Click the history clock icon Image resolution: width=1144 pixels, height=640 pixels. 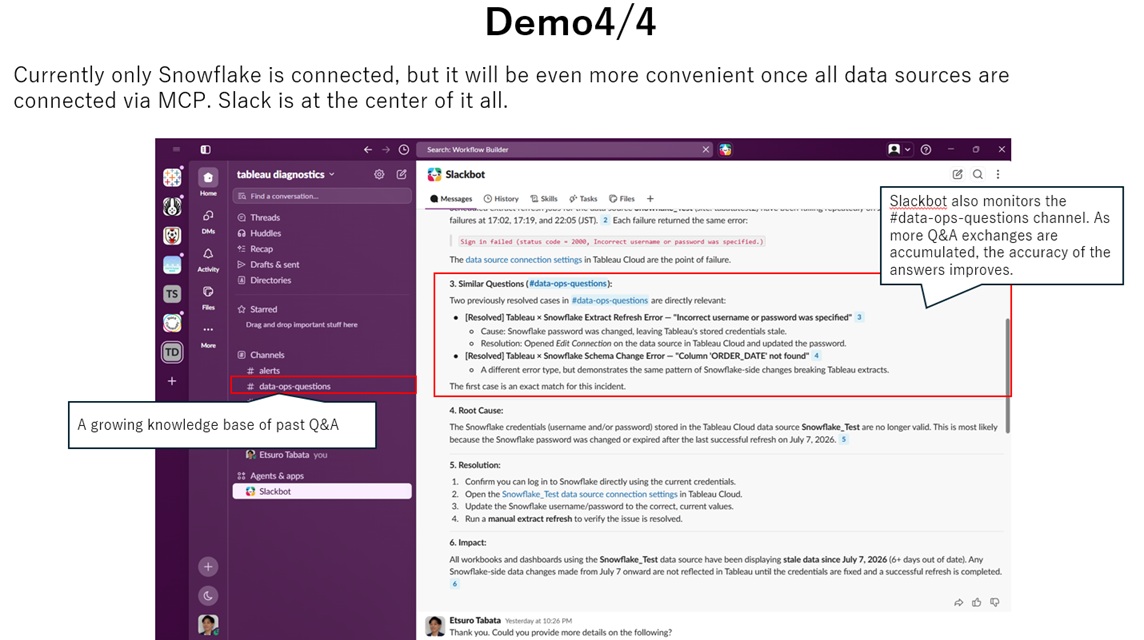click(403, 150)
